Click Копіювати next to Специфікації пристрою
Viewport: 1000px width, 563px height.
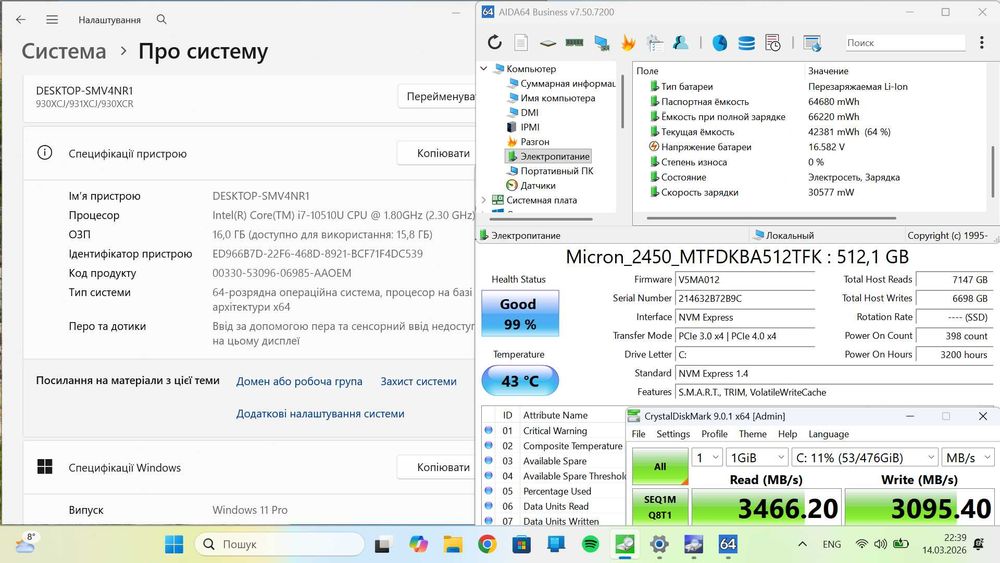437,153
